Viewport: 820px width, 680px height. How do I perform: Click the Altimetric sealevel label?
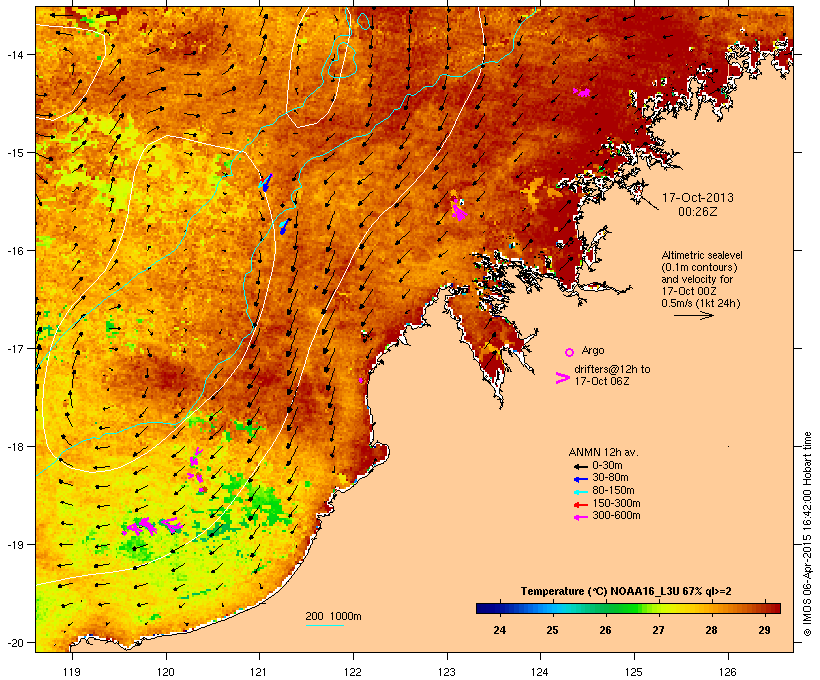[x=702, y=255]
